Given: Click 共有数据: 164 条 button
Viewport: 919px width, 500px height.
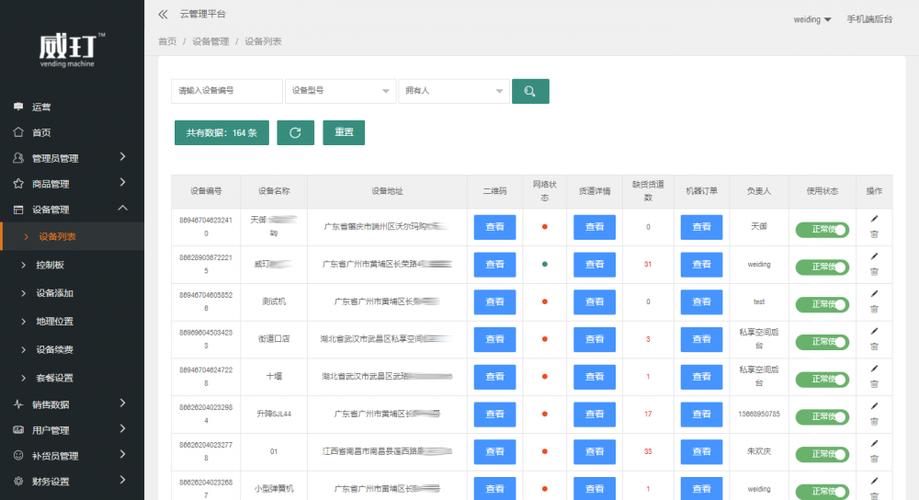Looking at the screenshot, I should (x=222, y=132).
